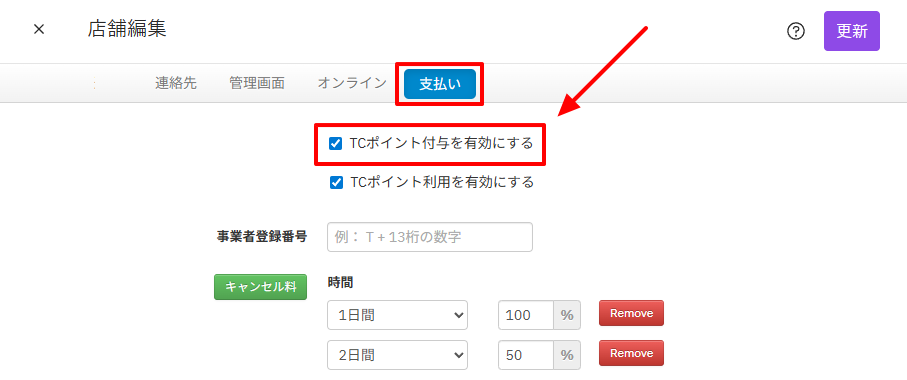The height and width of the screenshot is (380, 907).
Task: Expand the 1日間 time dropdown
Action: [x=397, y=315]
